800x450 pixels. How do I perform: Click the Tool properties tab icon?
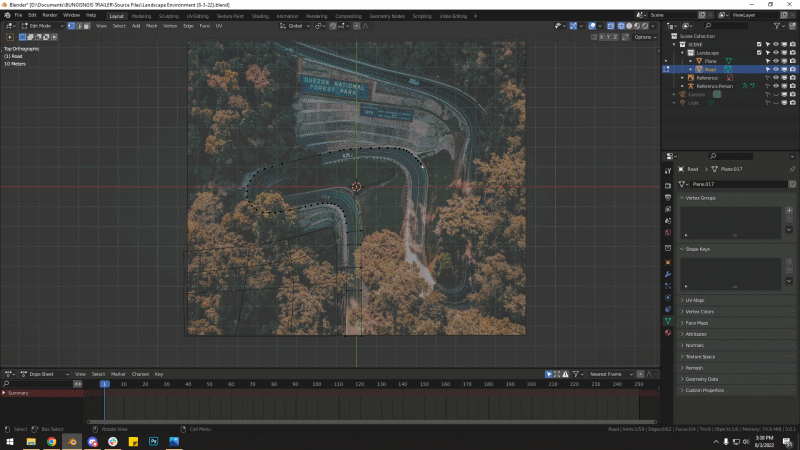click(668, 171)
